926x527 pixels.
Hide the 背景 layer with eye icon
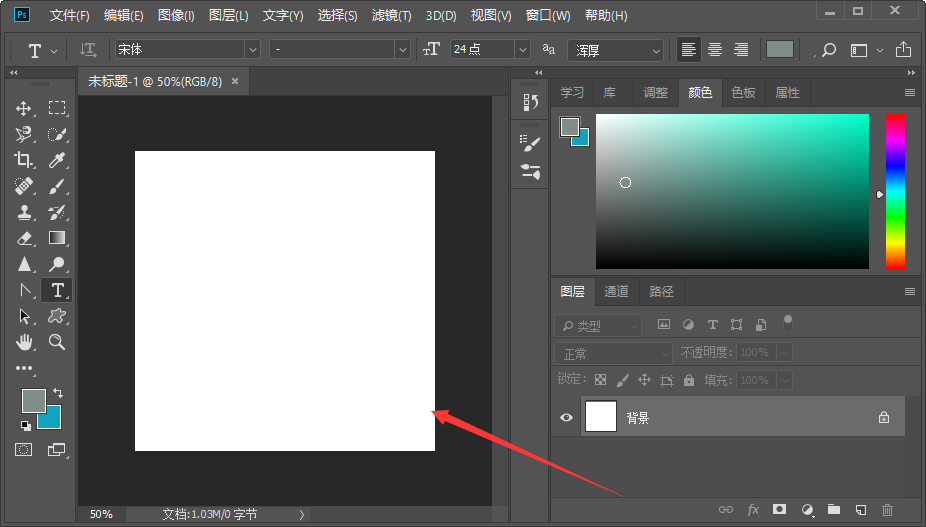pyautogui.click(x=566, y=417)
